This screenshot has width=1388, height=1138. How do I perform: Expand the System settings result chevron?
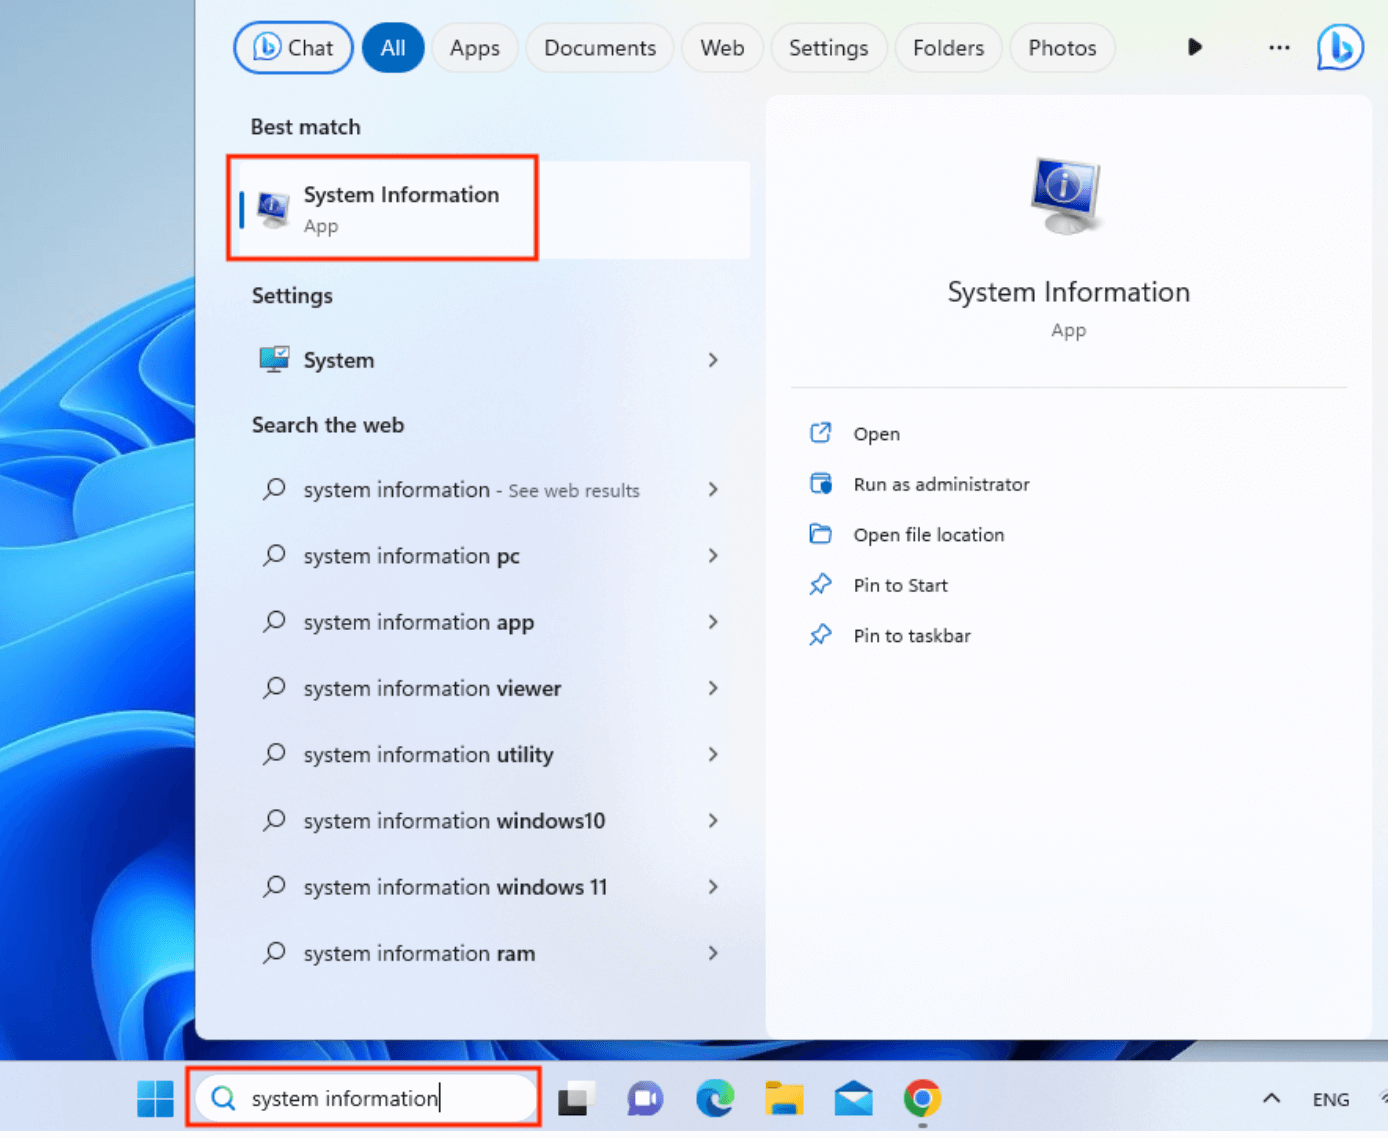(x=713, y=359)
